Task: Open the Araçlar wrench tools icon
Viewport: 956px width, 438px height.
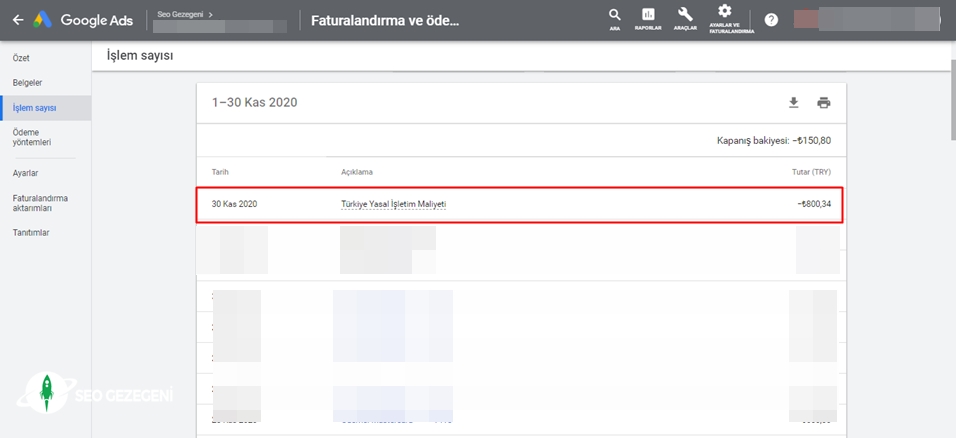Action: click(685, 20)
